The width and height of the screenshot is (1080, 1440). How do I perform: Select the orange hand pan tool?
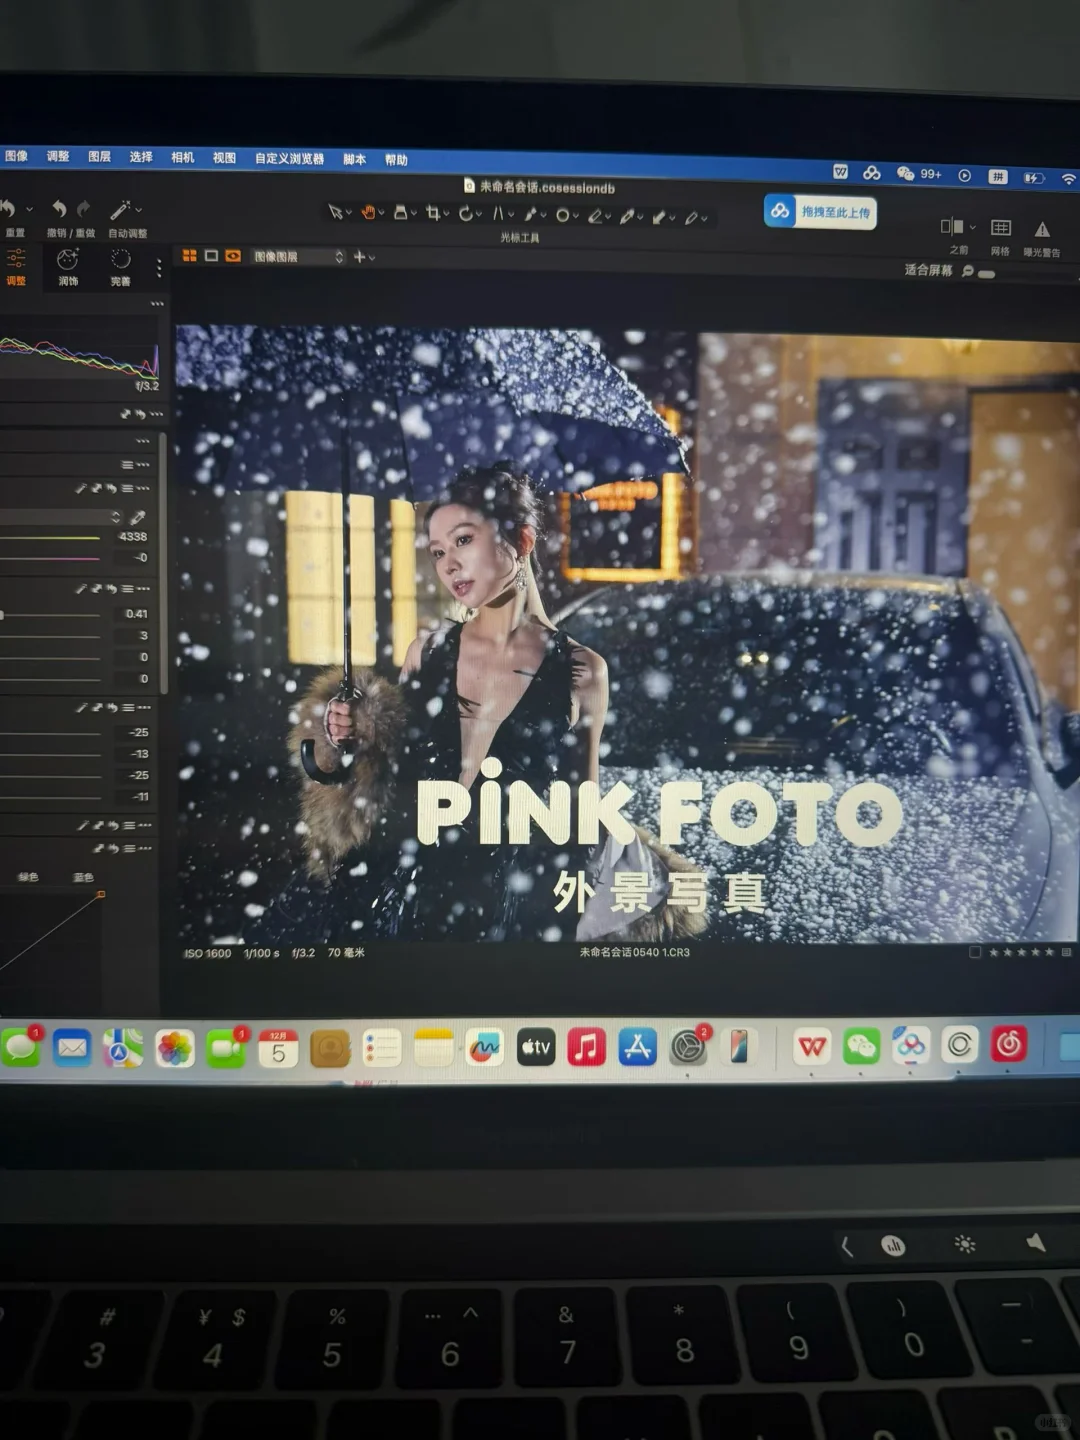click(x=368, y=212)
